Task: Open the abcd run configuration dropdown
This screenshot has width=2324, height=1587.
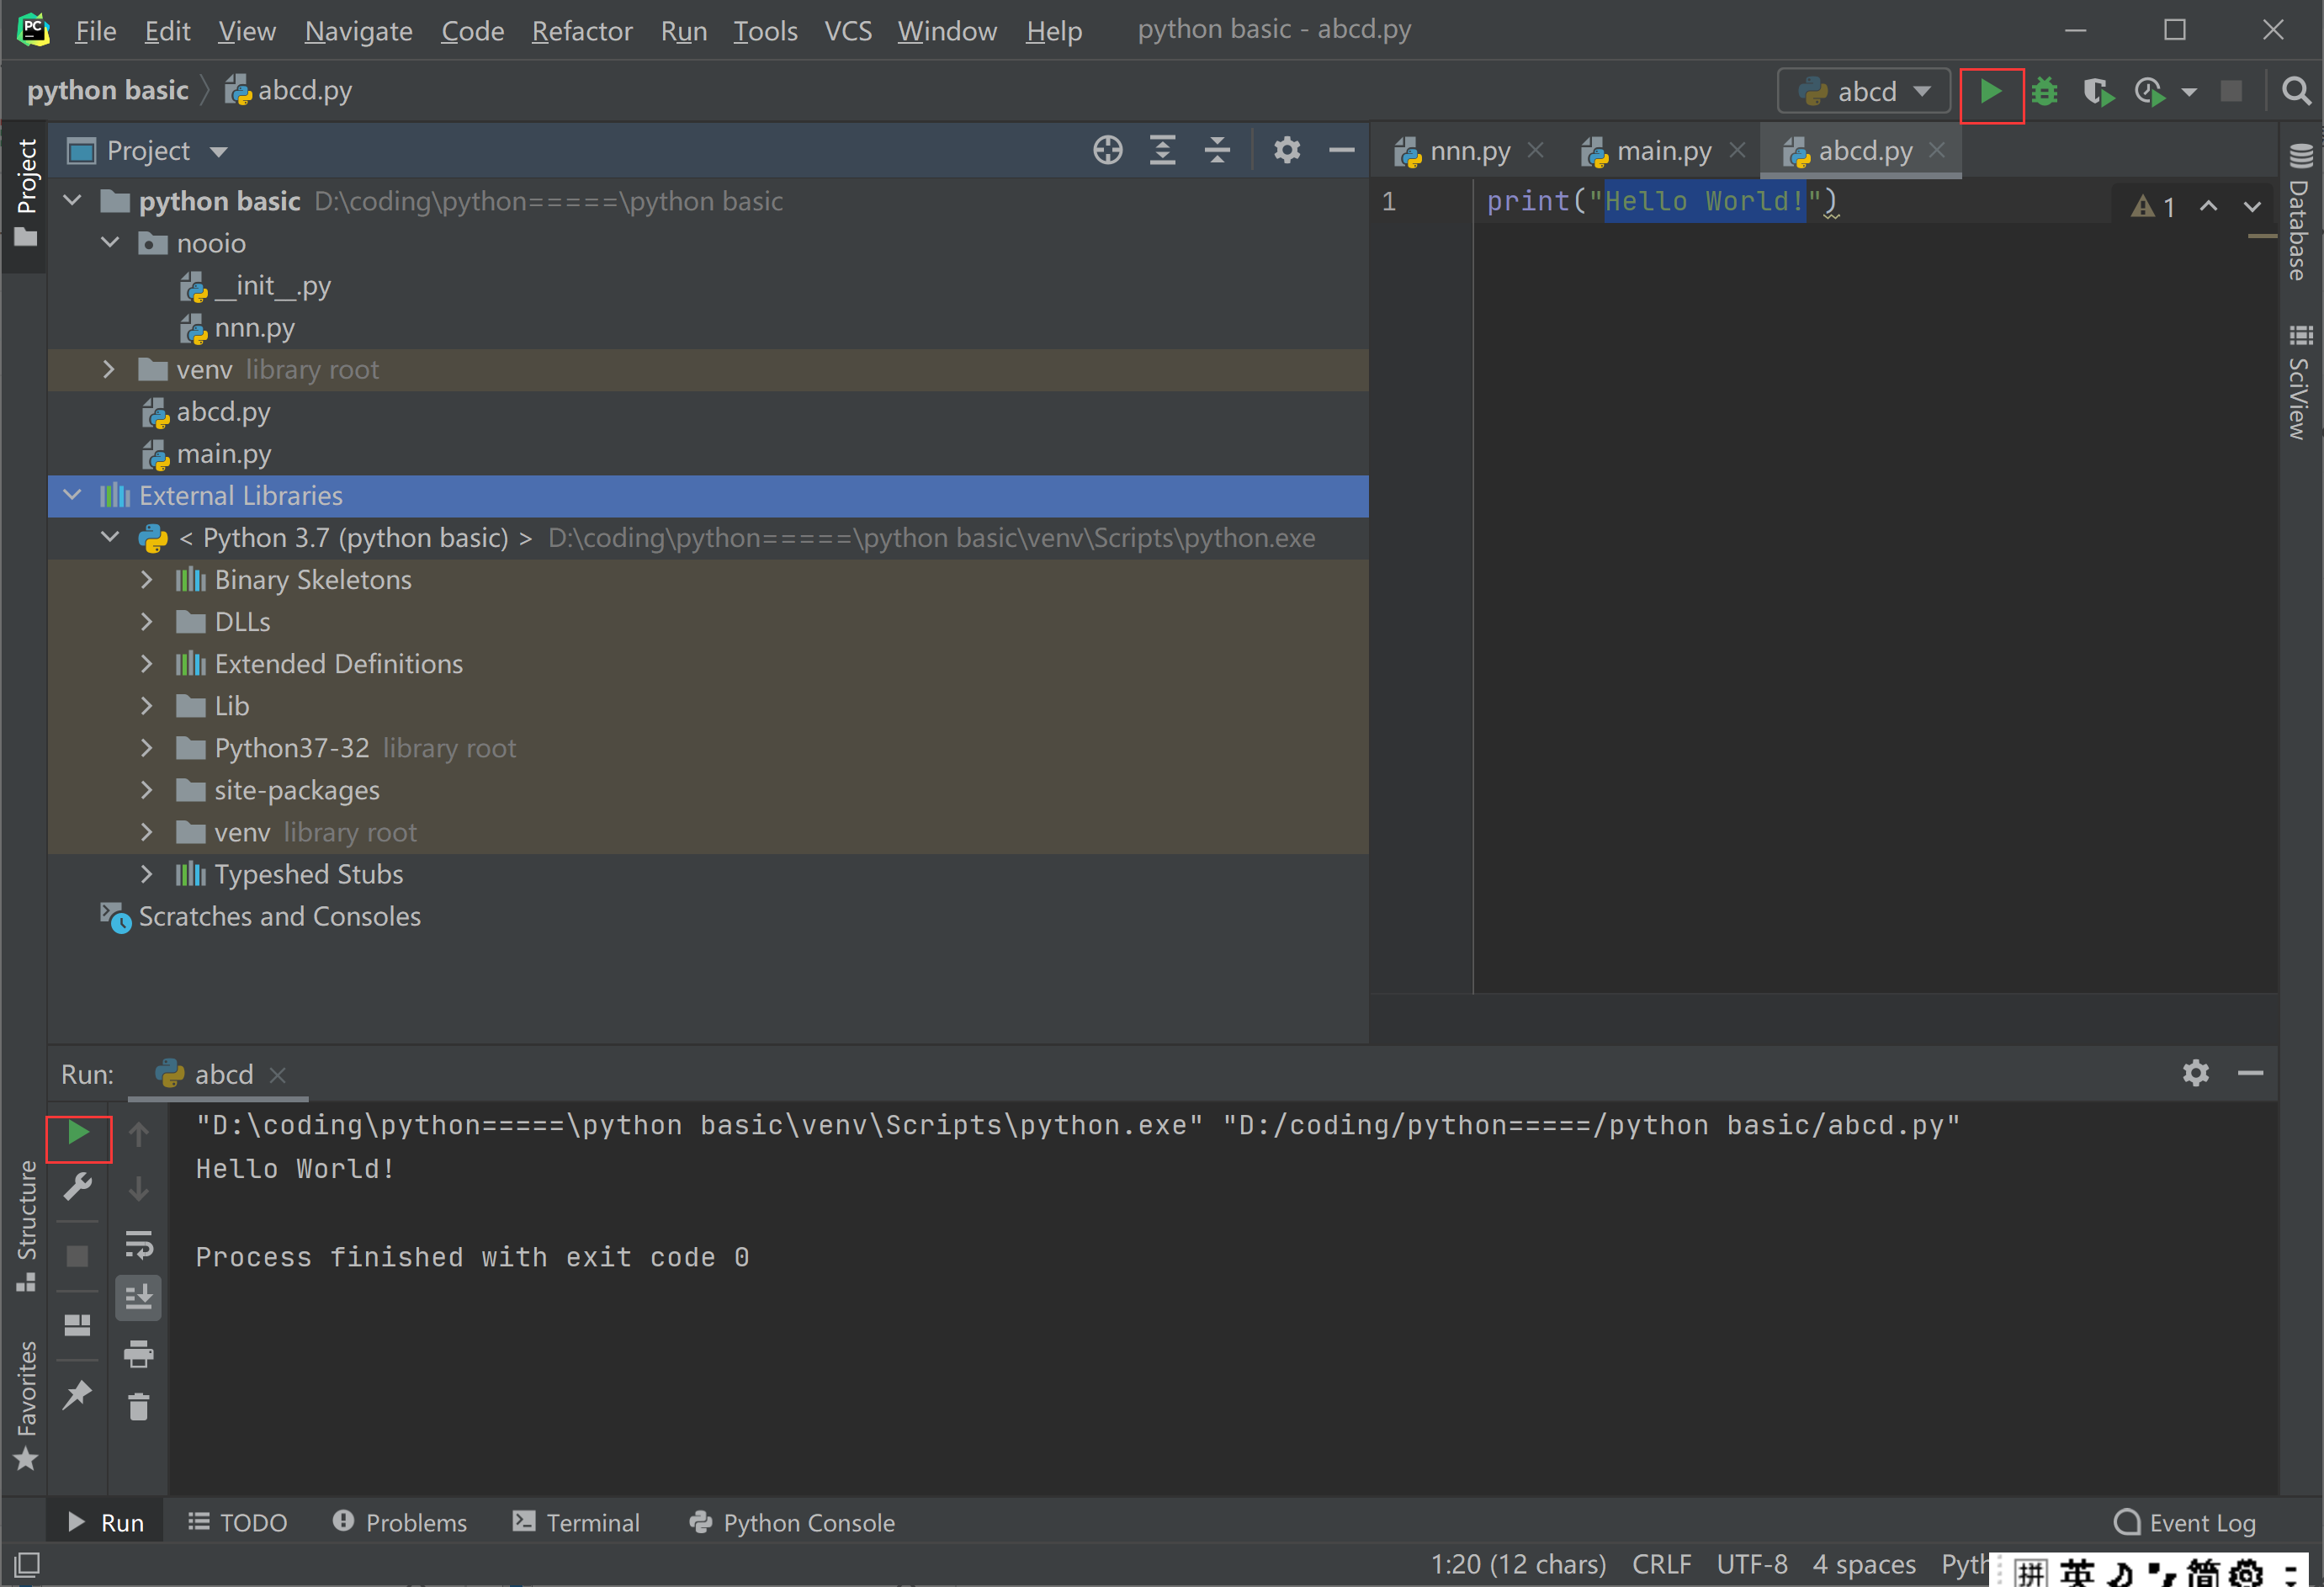Action: coord(1864,92)
